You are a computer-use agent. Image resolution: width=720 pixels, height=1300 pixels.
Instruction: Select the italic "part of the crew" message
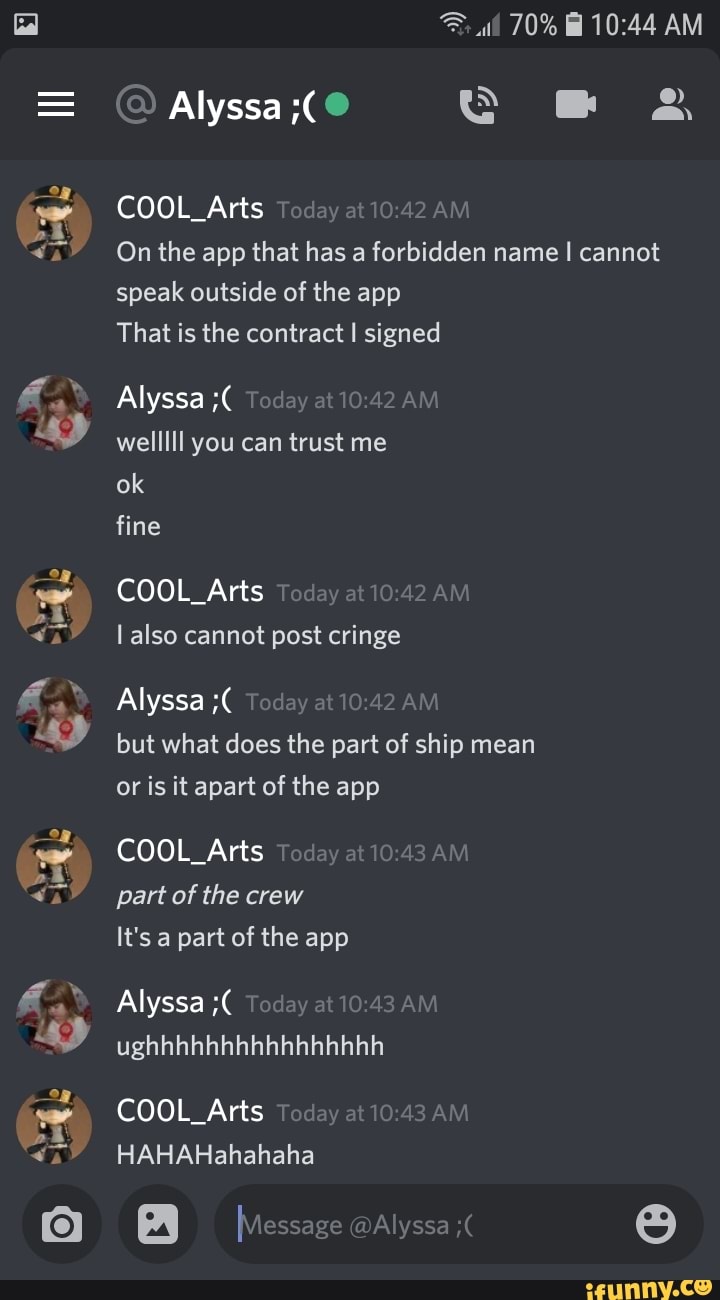209,895
